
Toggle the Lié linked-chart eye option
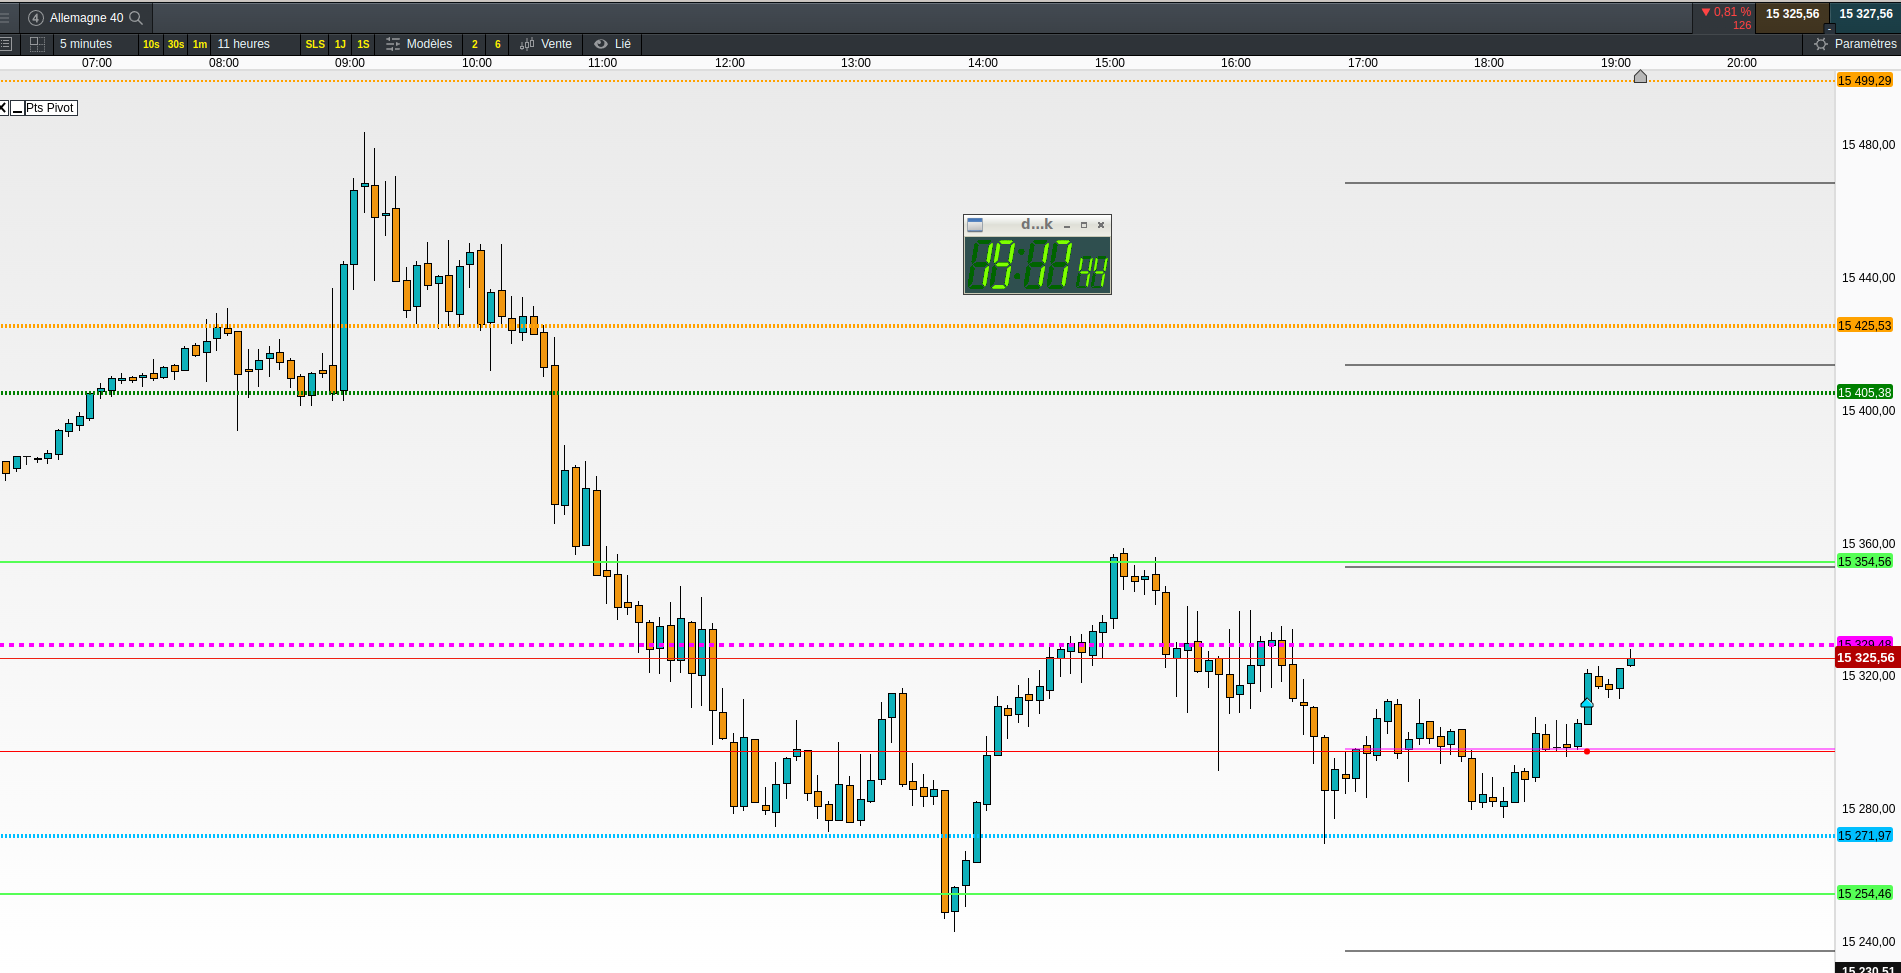[613, 44]
